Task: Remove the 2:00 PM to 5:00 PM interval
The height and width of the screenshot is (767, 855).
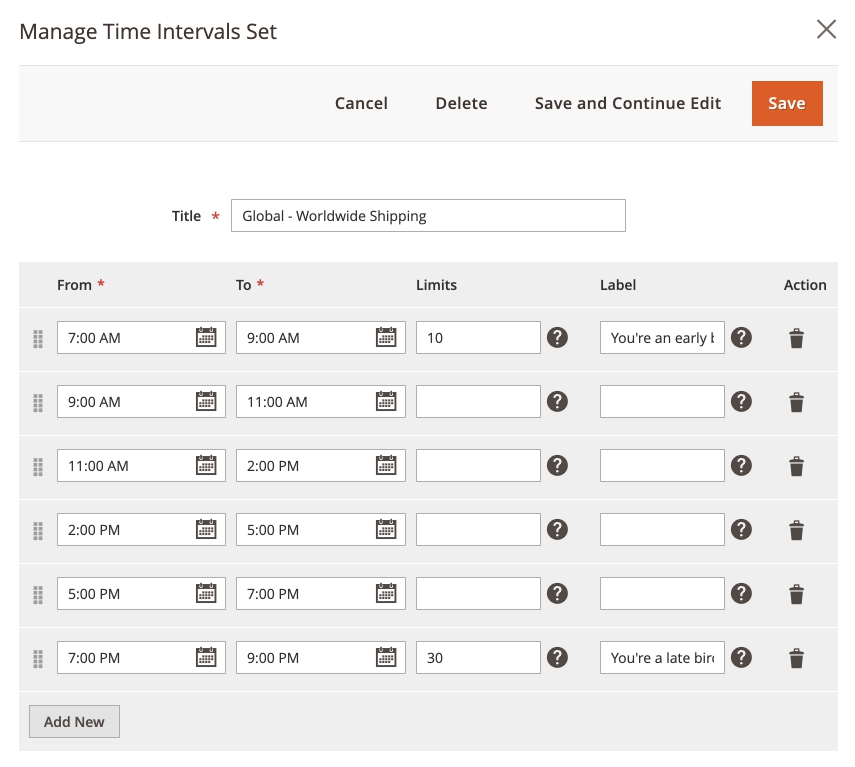Action: (x=796, y=530)
